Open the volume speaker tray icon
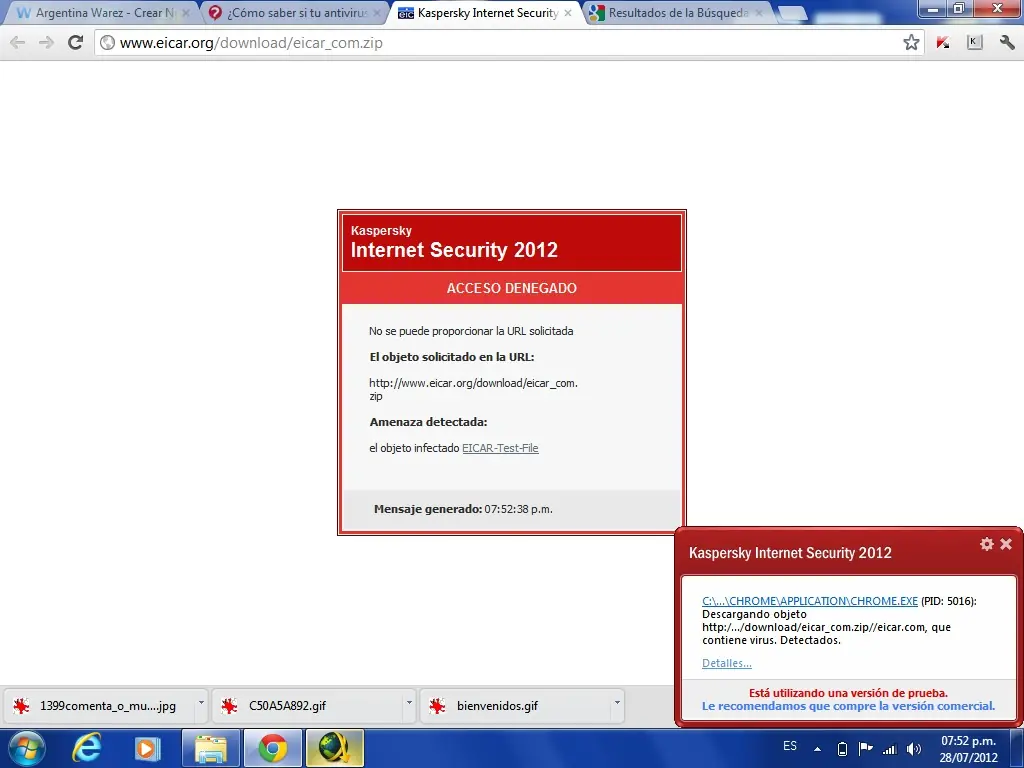The width and height of the screenshot is (1024, 768). (914, 749)
